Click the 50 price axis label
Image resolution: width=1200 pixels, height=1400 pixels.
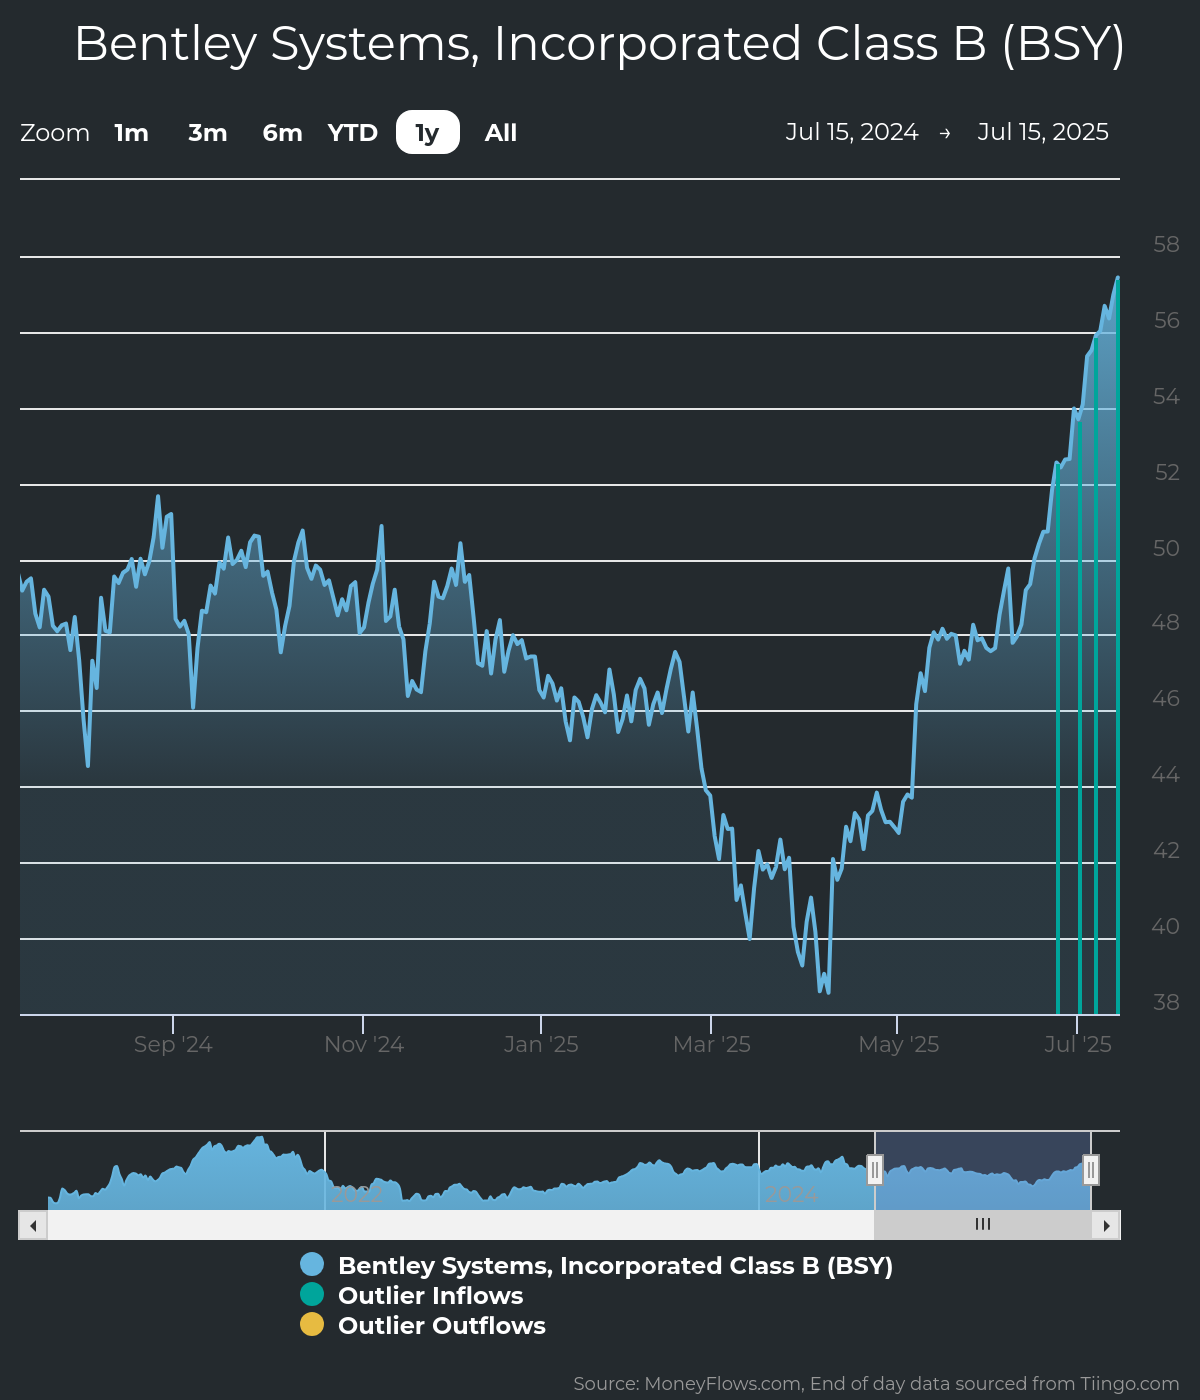(x=1166, y=548)
